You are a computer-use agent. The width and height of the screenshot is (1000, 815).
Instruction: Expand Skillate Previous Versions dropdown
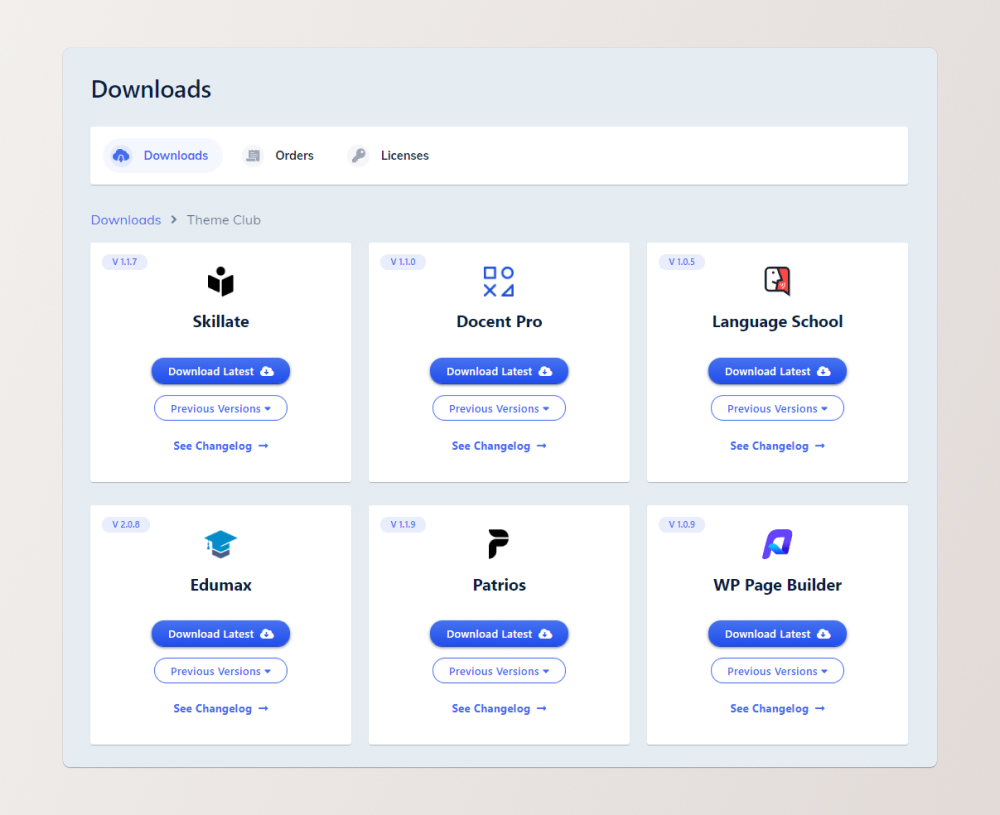221,408
